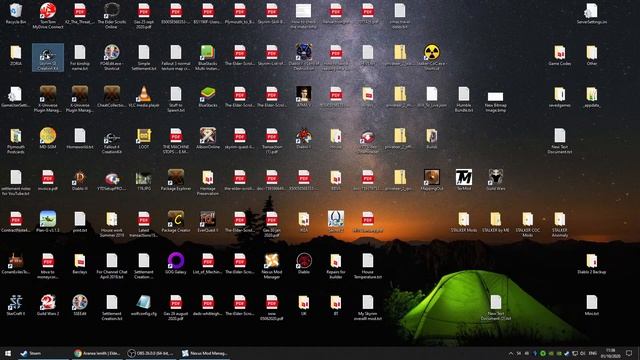Select the Barclays folder
640x360 pixels.
tap(80, 264)
